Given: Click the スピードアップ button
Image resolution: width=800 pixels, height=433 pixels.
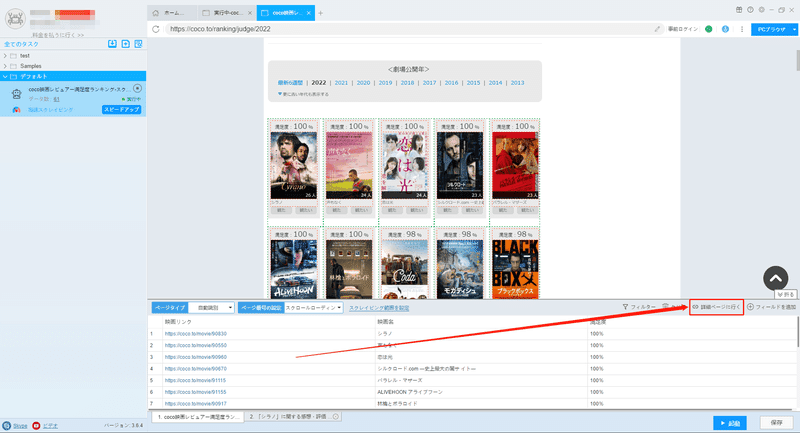Looking at the screenshot, I should (x=121, y=110).
